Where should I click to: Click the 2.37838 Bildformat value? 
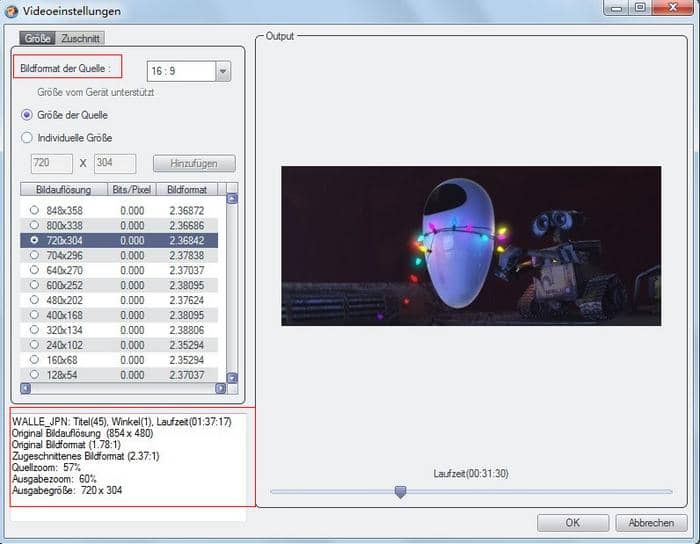[187, 256]
